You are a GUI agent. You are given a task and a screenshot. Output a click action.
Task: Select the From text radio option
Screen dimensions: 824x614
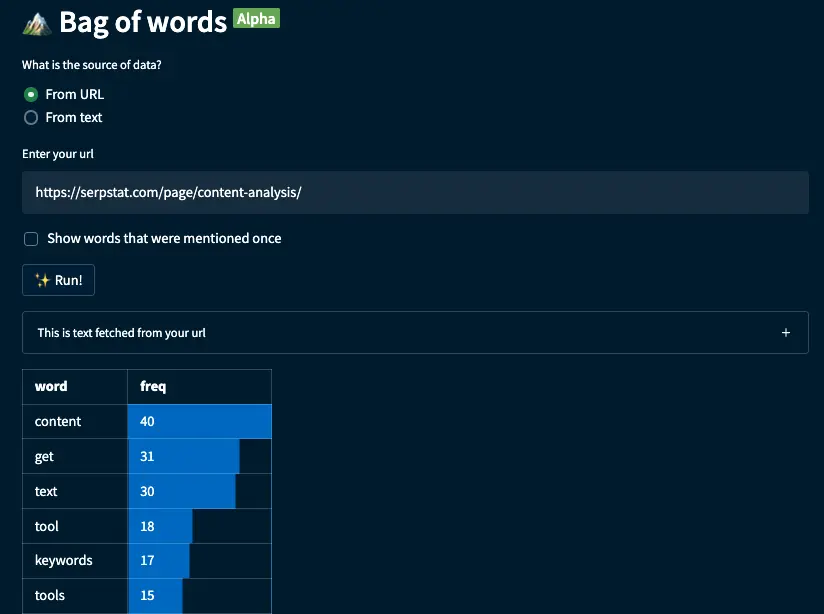[x=31, y=118]
